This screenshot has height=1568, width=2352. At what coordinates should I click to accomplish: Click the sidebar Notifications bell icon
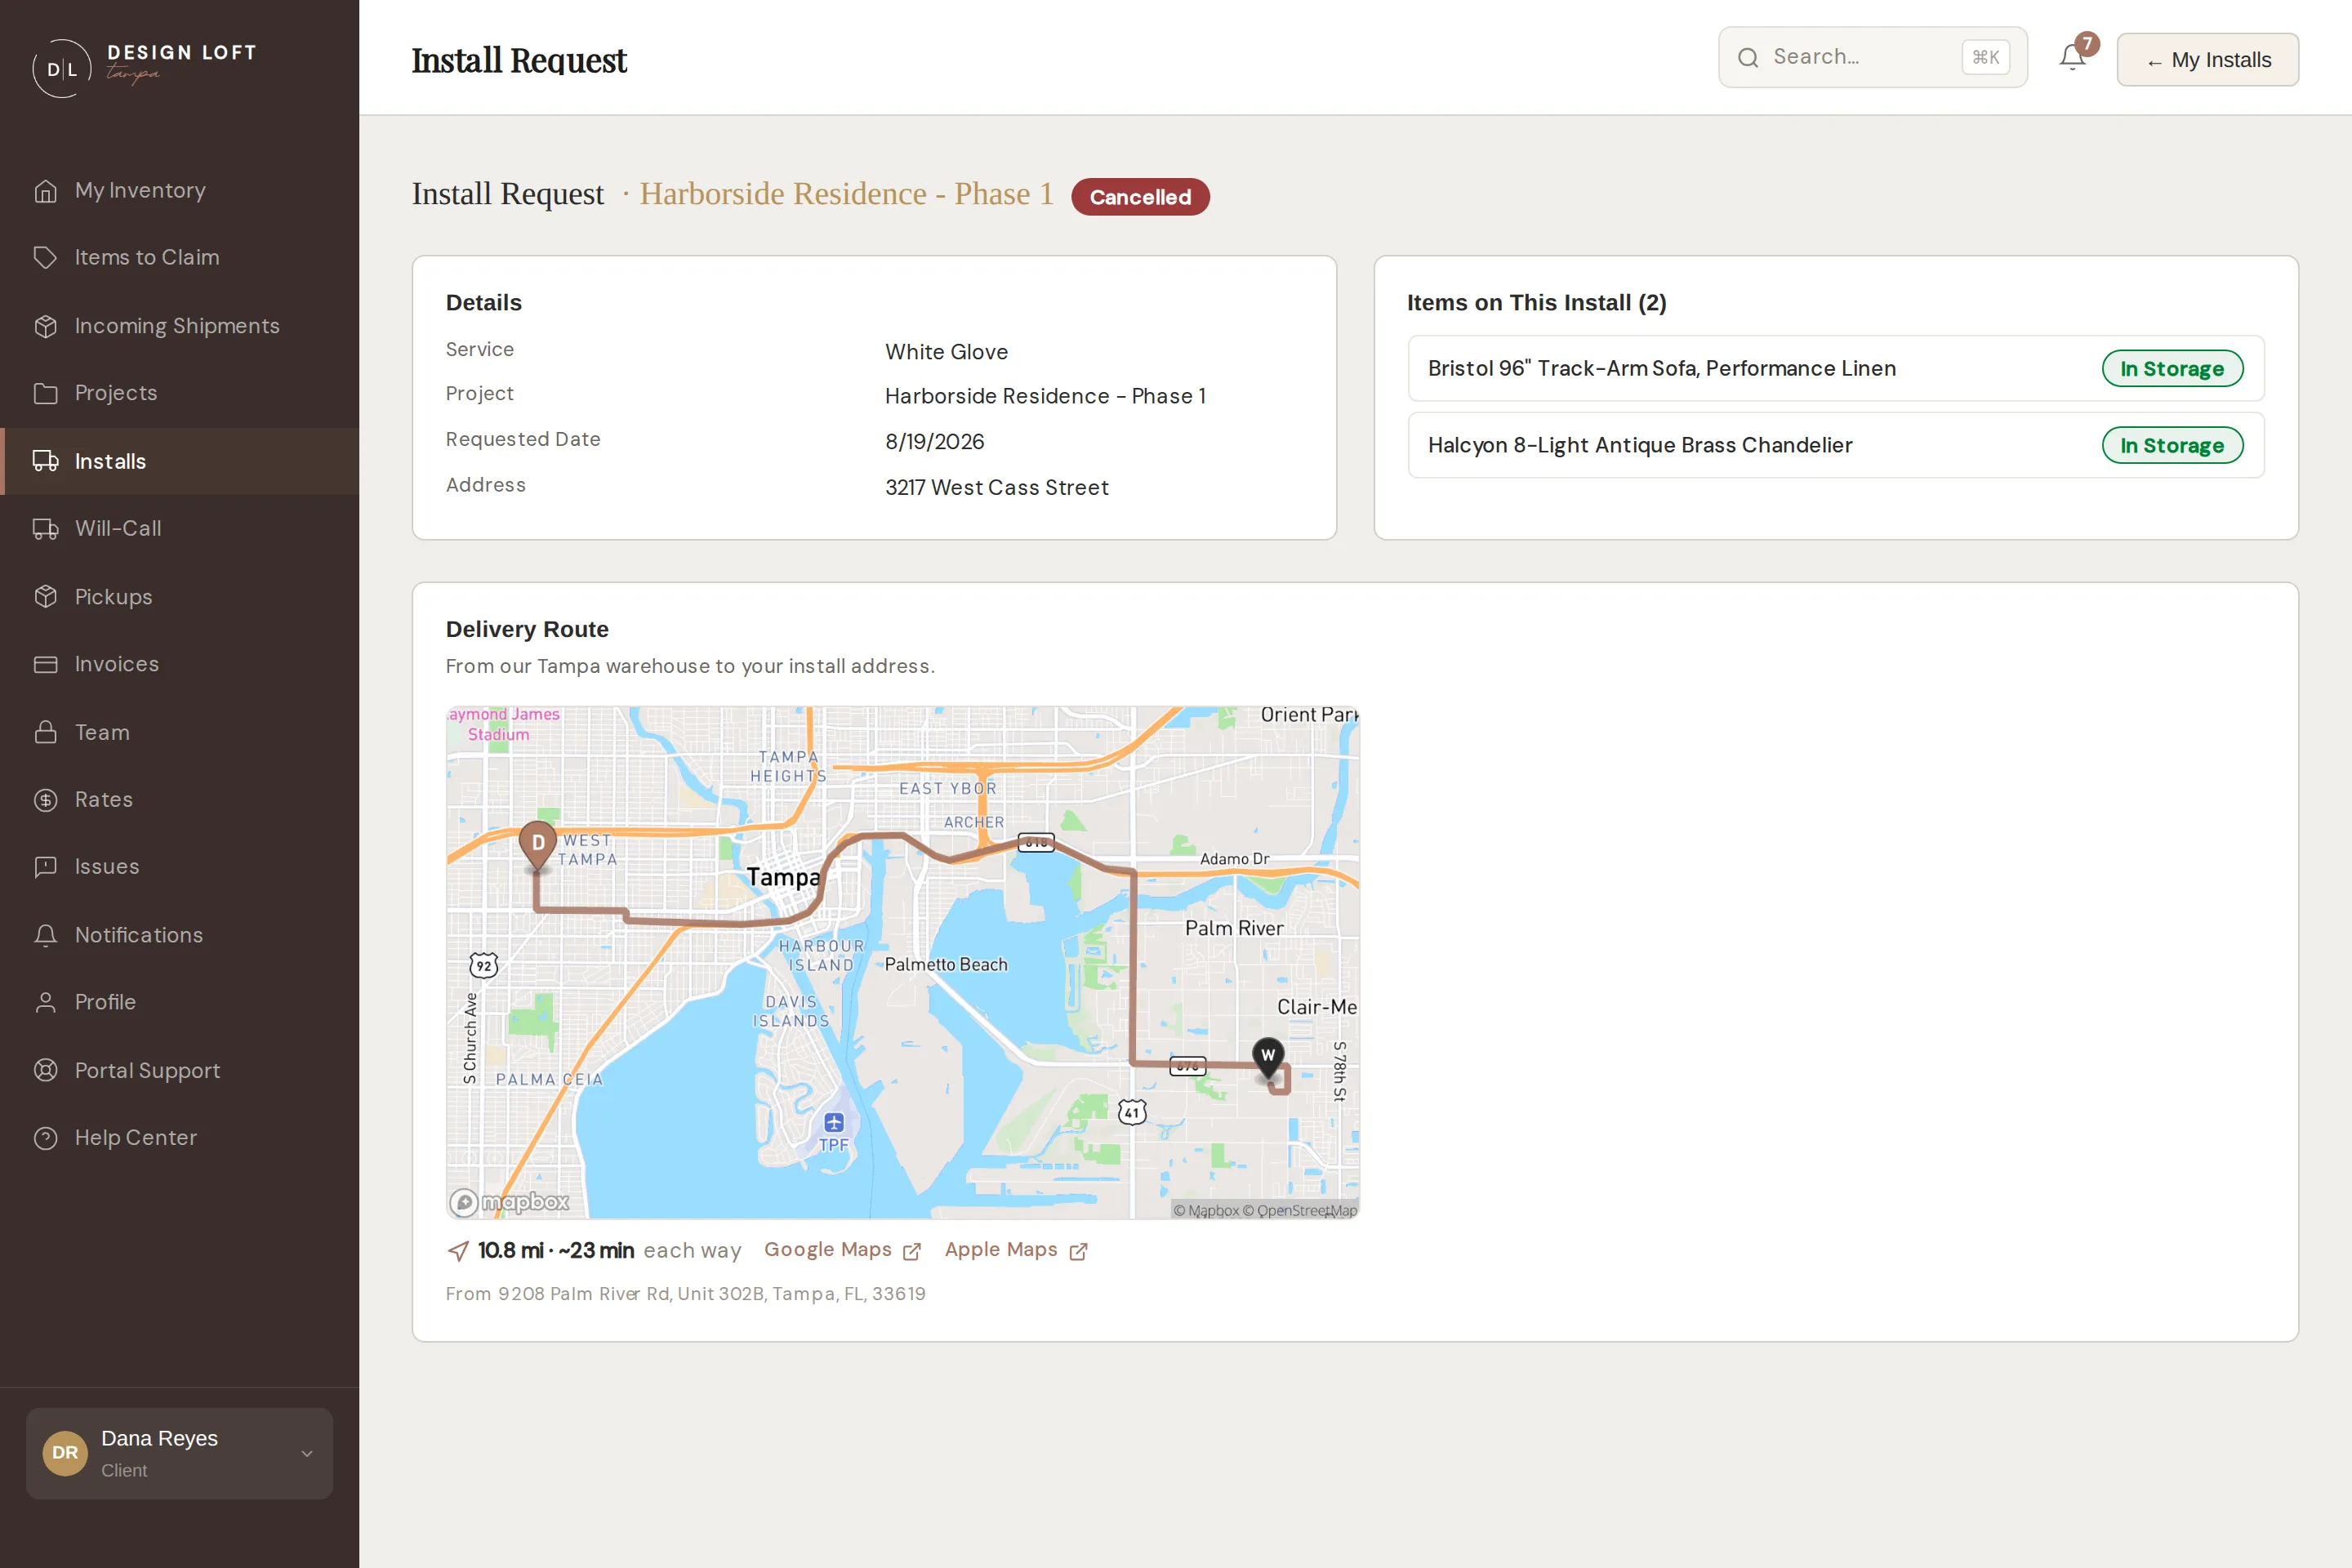(x=45, y=935)
